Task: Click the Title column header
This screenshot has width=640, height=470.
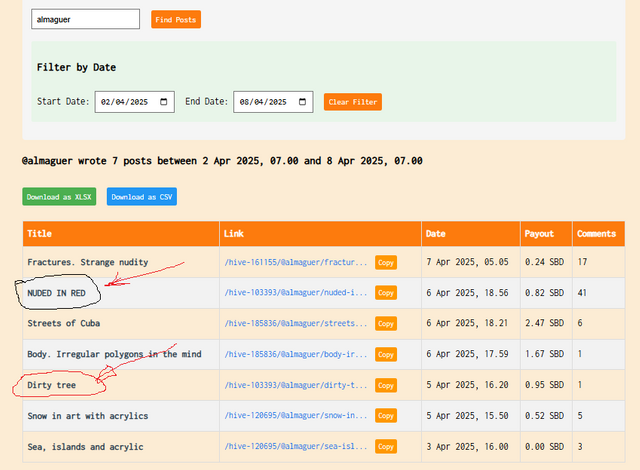Action: click(x=121, y=234)
